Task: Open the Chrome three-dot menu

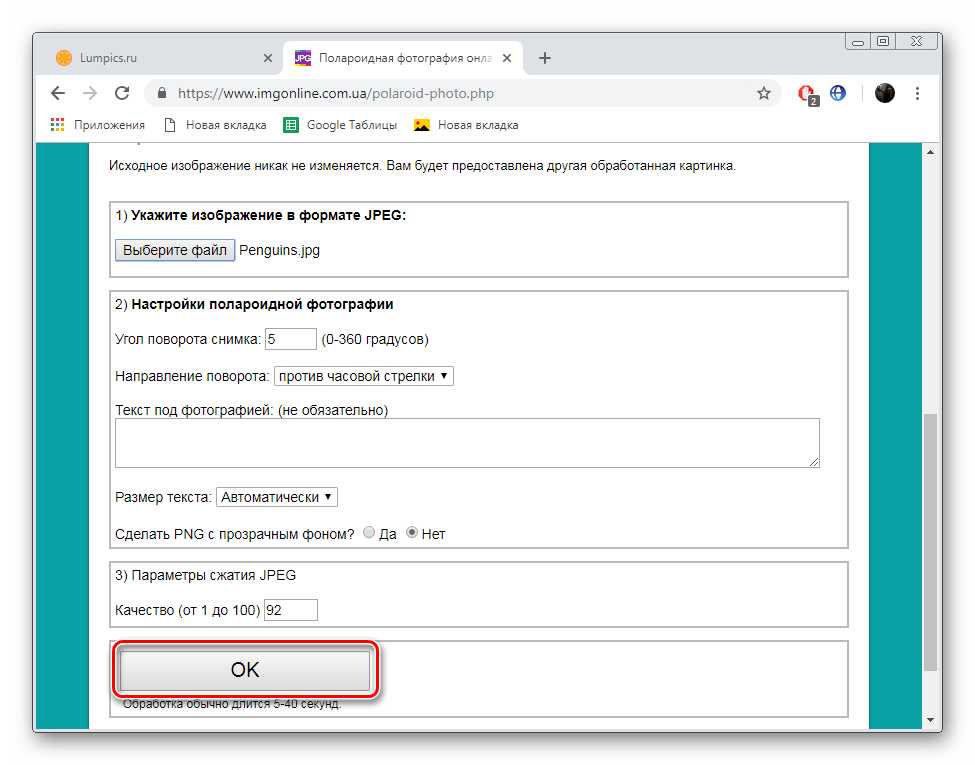Action: pos(918,93)
